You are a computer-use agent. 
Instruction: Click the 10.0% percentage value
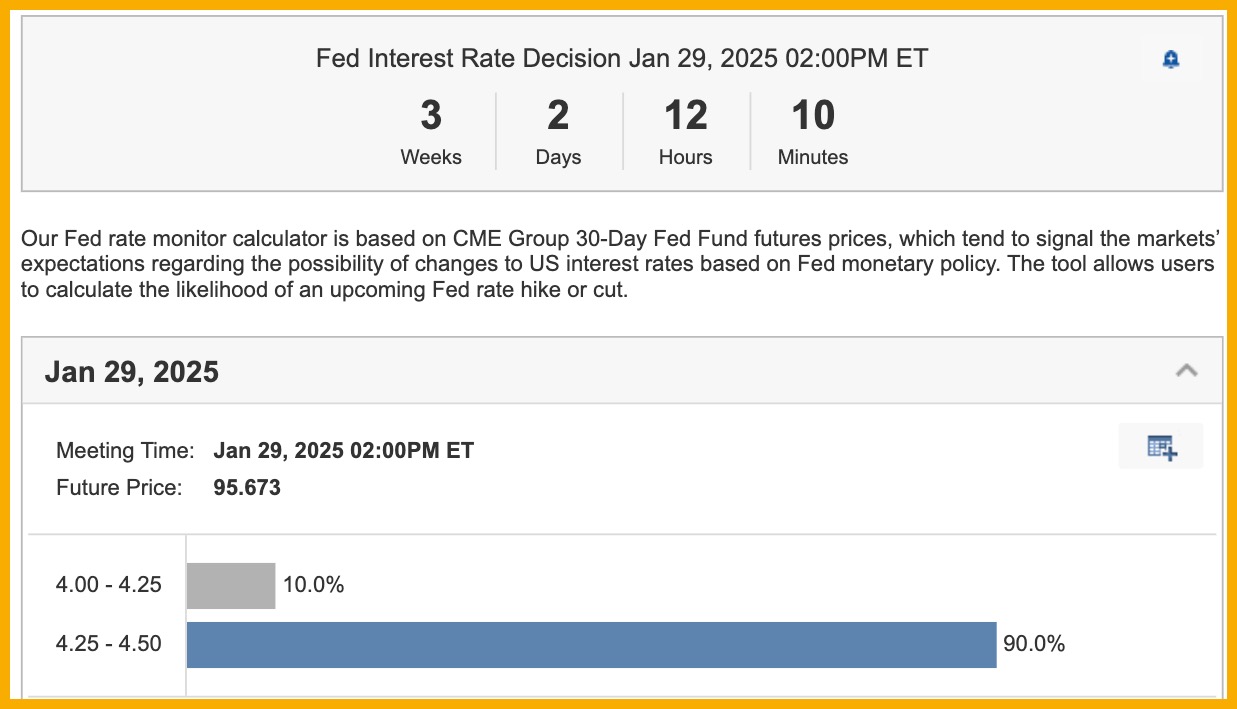point(313,585)
